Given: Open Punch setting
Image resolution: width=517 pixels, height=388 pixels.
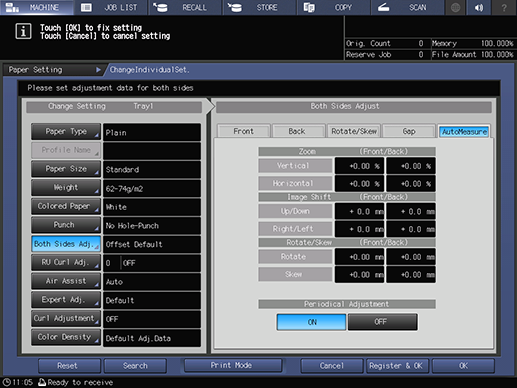Looking at the screenshot, I should 66,225.
